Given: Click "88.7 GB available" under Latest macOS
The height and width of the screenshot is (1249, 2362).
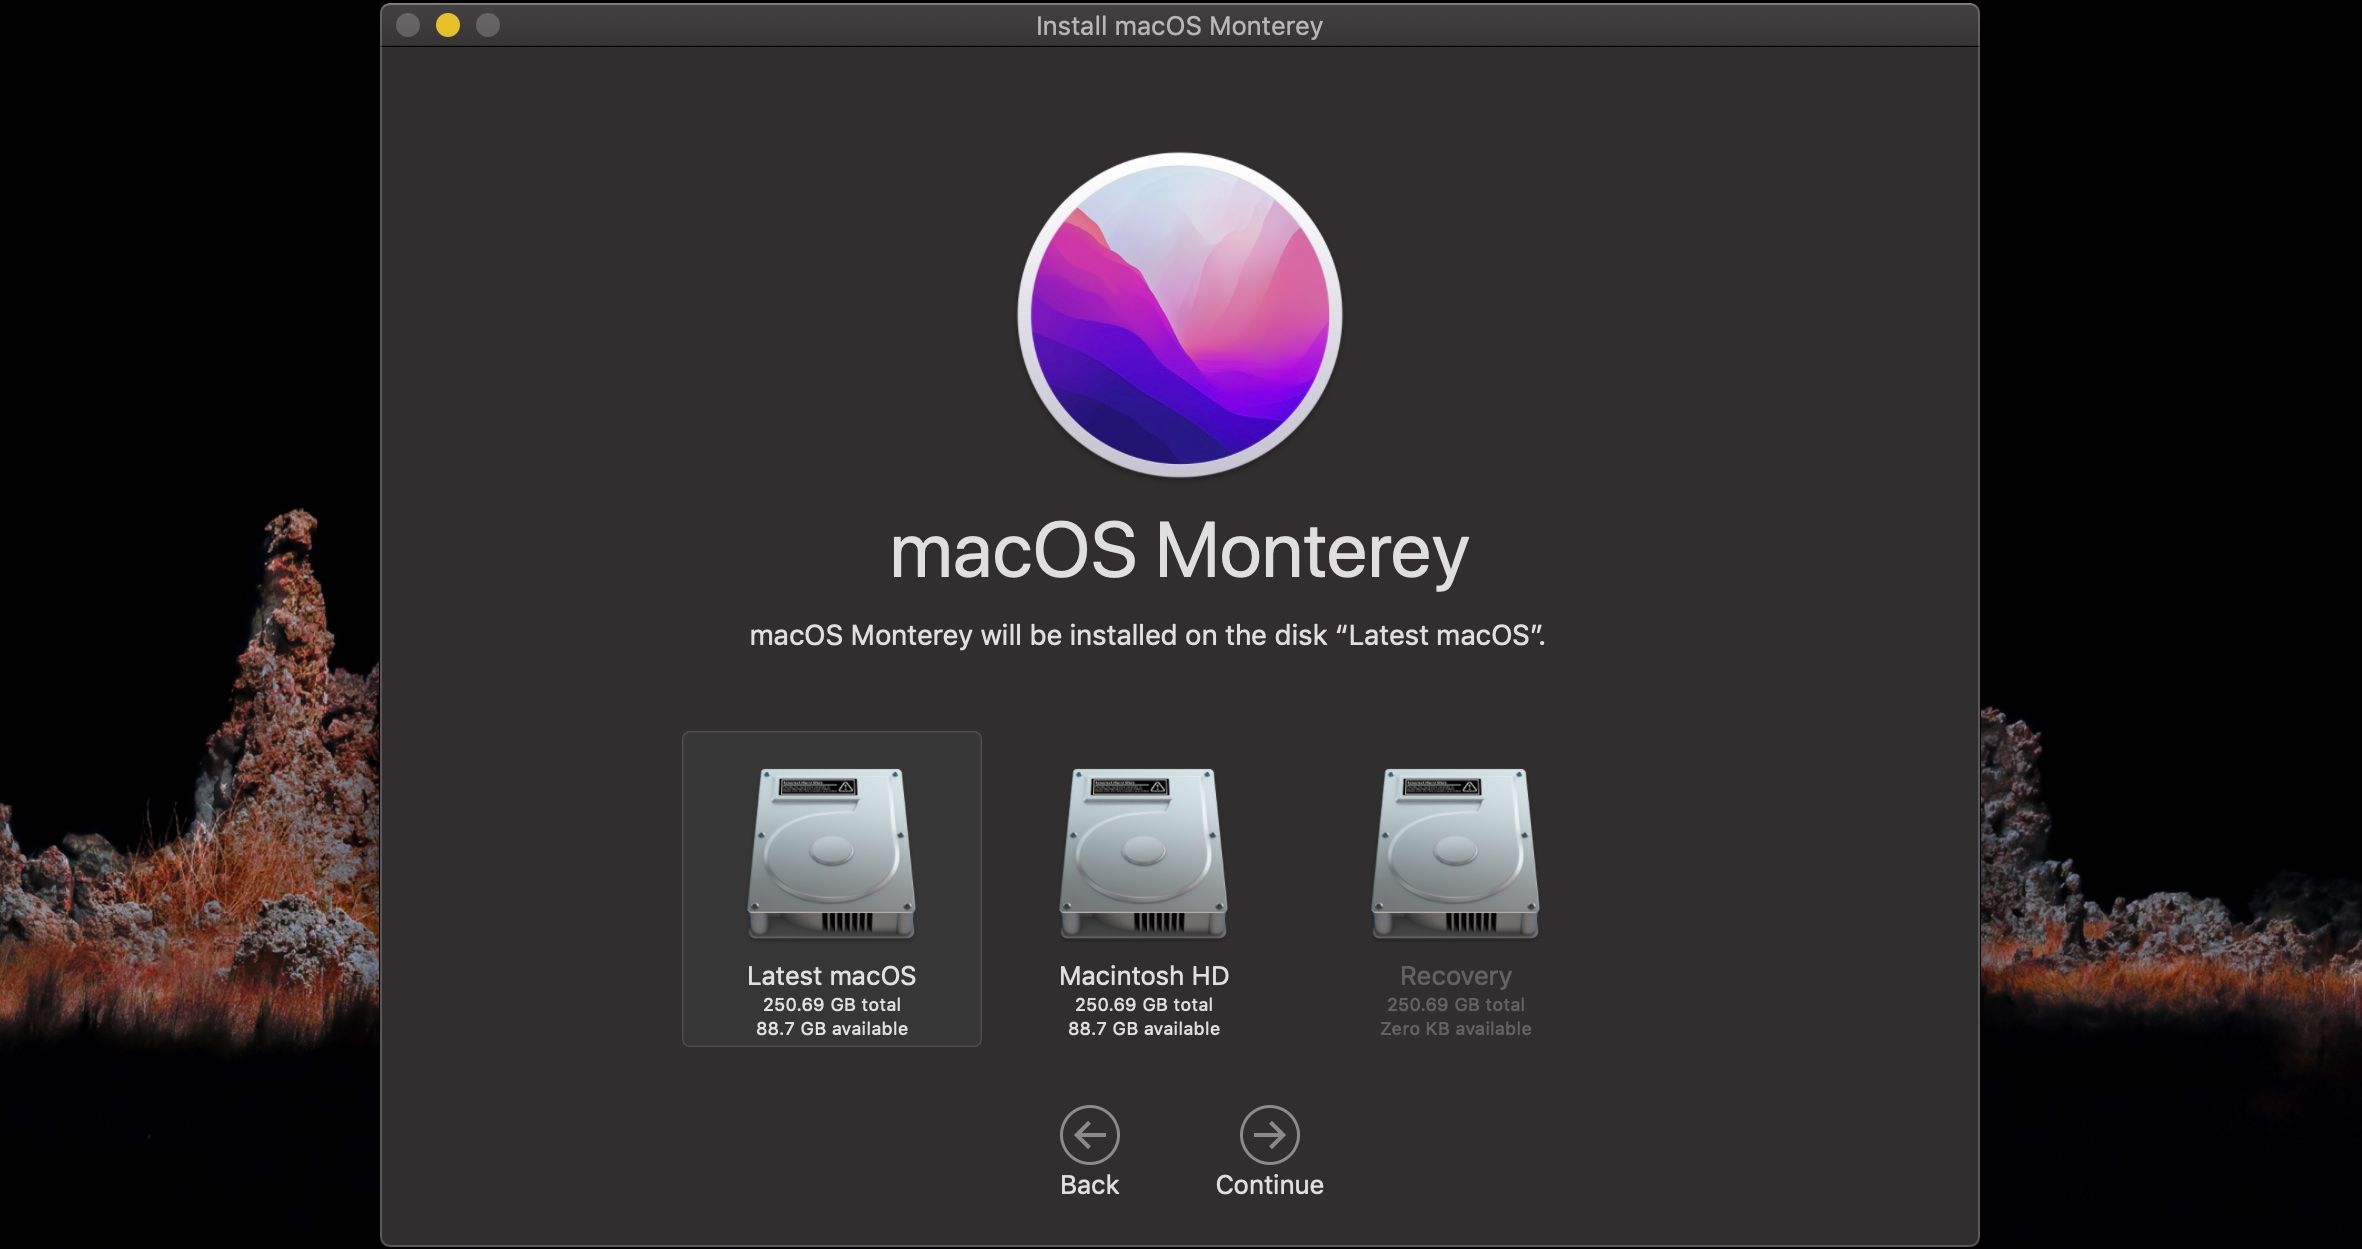Looking at the screenshot, I should 831,1029.
